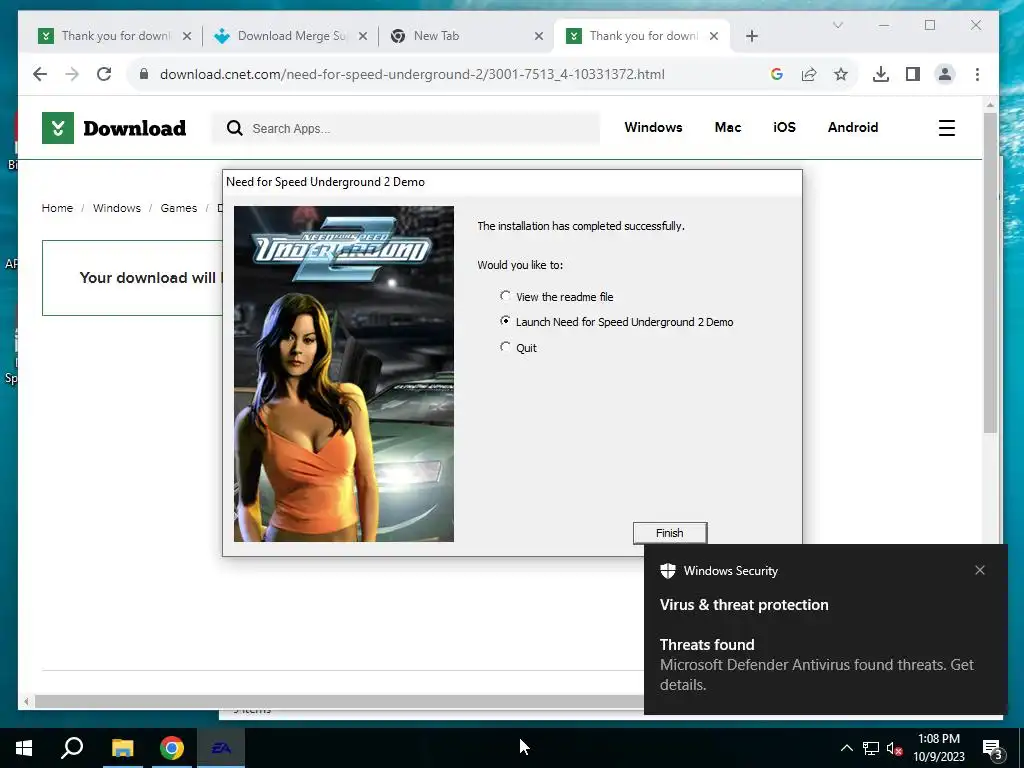Click the magnifier icon in the Search Apps box
1024x768 pixels.
coord(234,128)
